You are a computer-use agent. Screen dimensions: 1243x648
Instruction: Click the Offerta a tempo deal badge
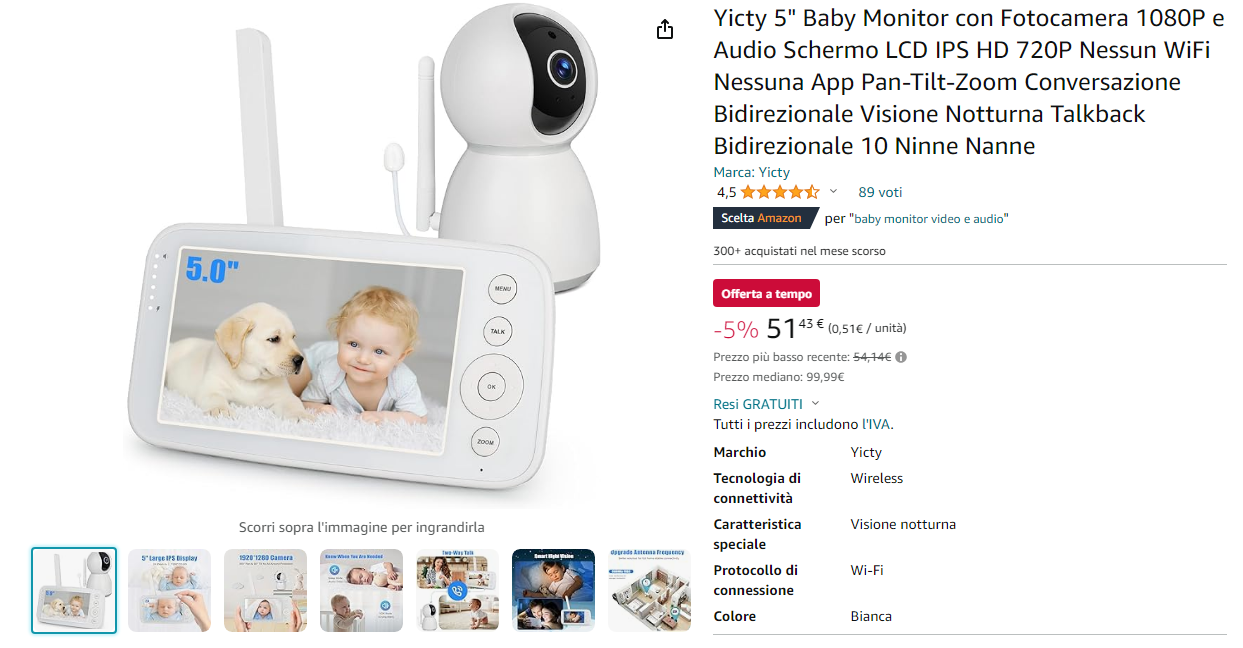pyautogui.click(x=766, y=293)
